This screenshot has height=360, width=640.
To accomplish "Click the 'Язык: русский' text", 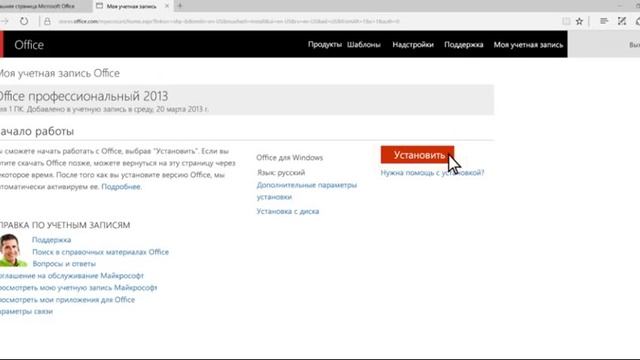I will [281, 172].
